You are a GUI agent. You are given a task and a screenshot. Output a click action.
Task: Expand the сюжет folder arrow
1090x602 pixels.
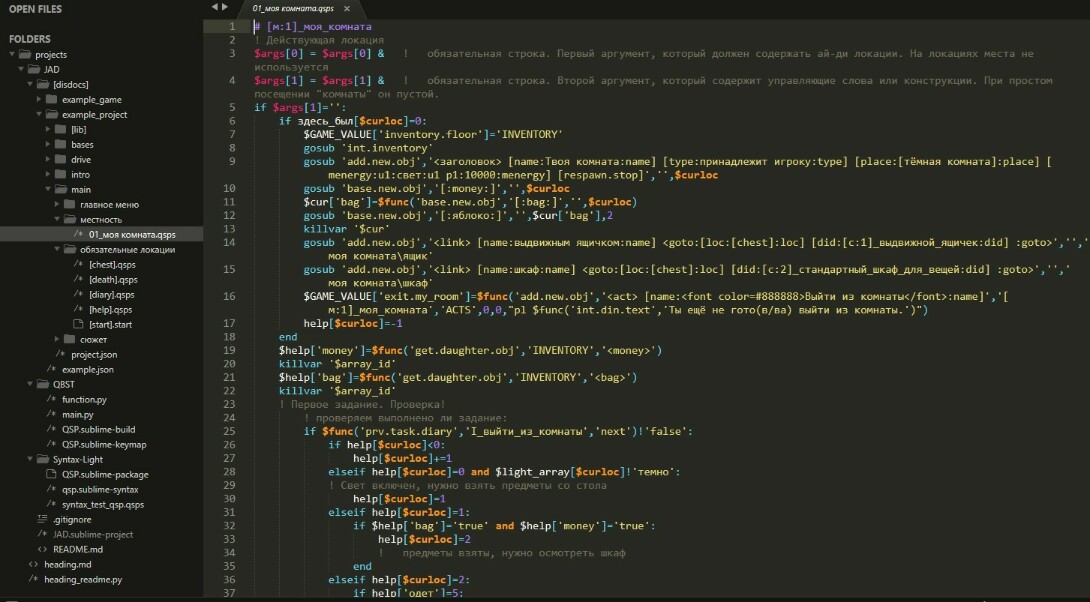tap(58, 339)
